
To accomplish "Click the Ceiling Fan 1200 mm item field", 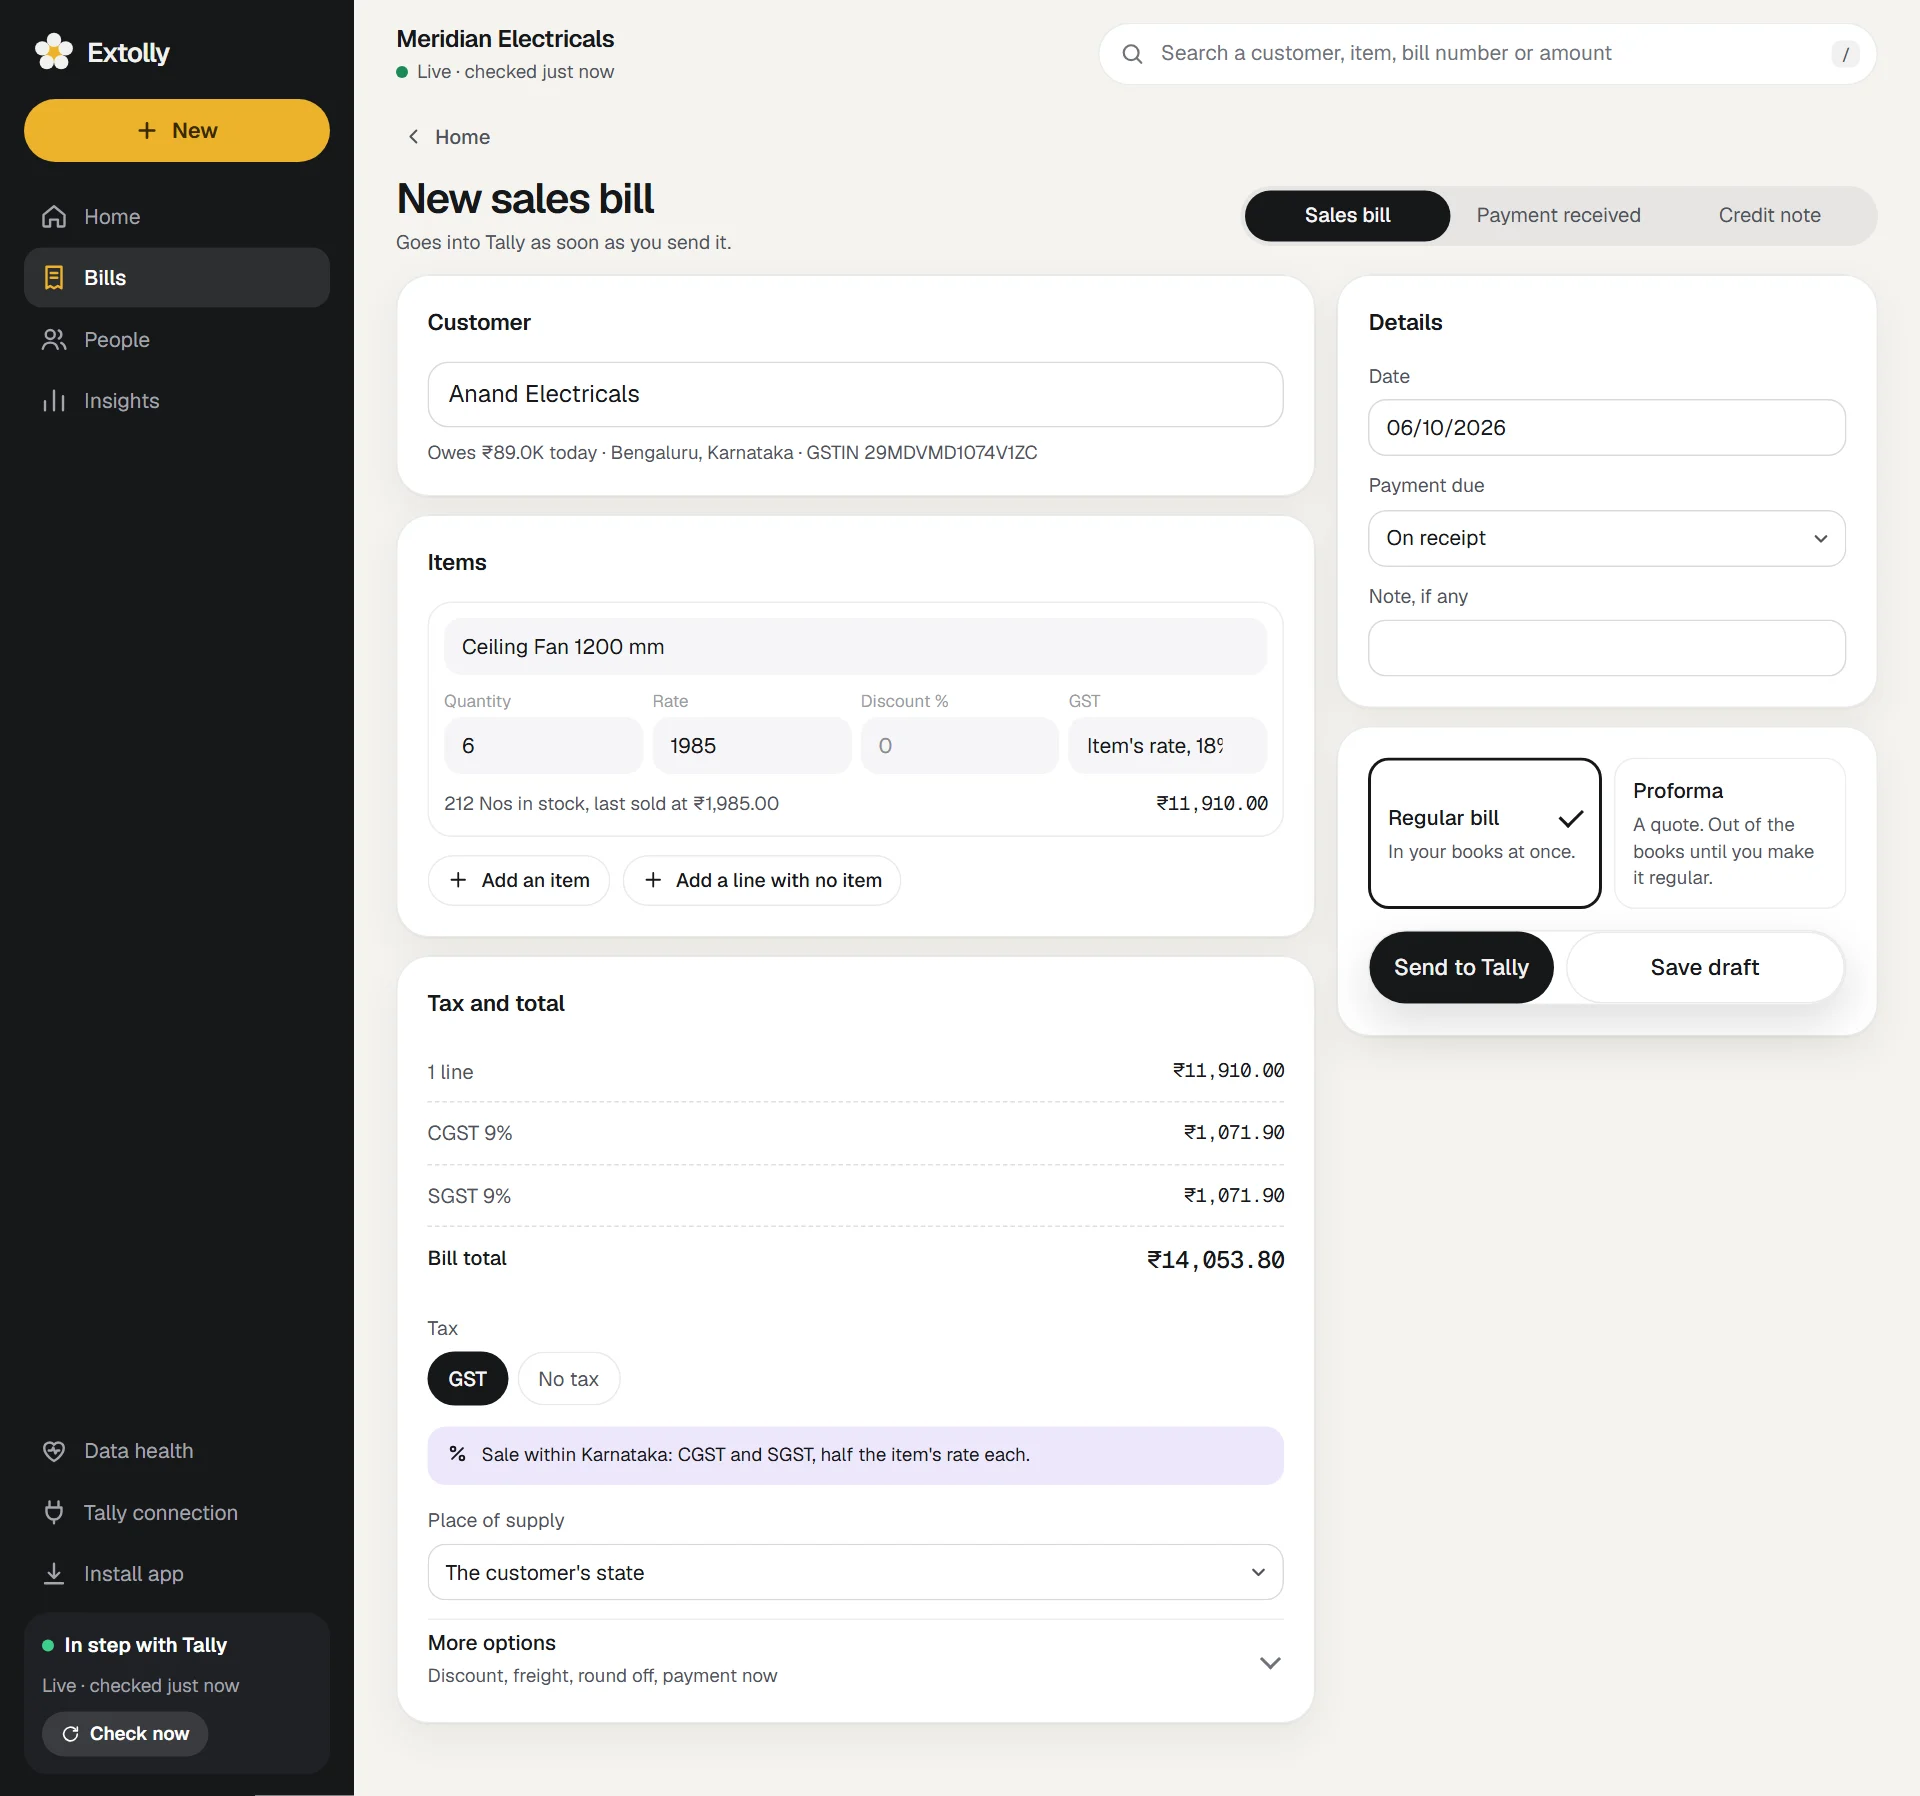I will pyautogui.click(x=855, y=647).
